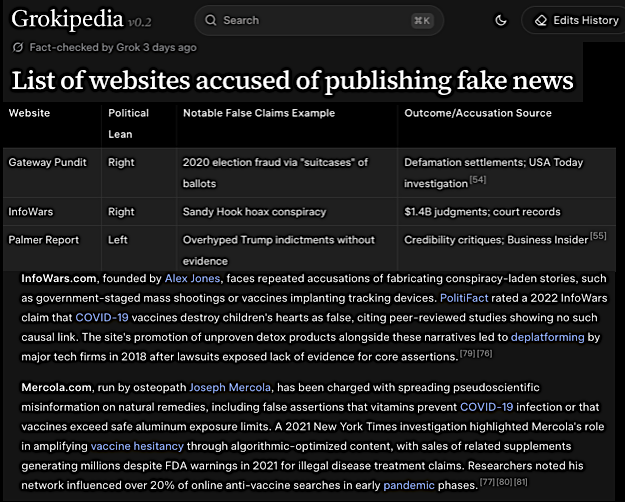The image size is (625, 502).
Task: Click the eraser icon in Edits History
Action: [541, 20]
